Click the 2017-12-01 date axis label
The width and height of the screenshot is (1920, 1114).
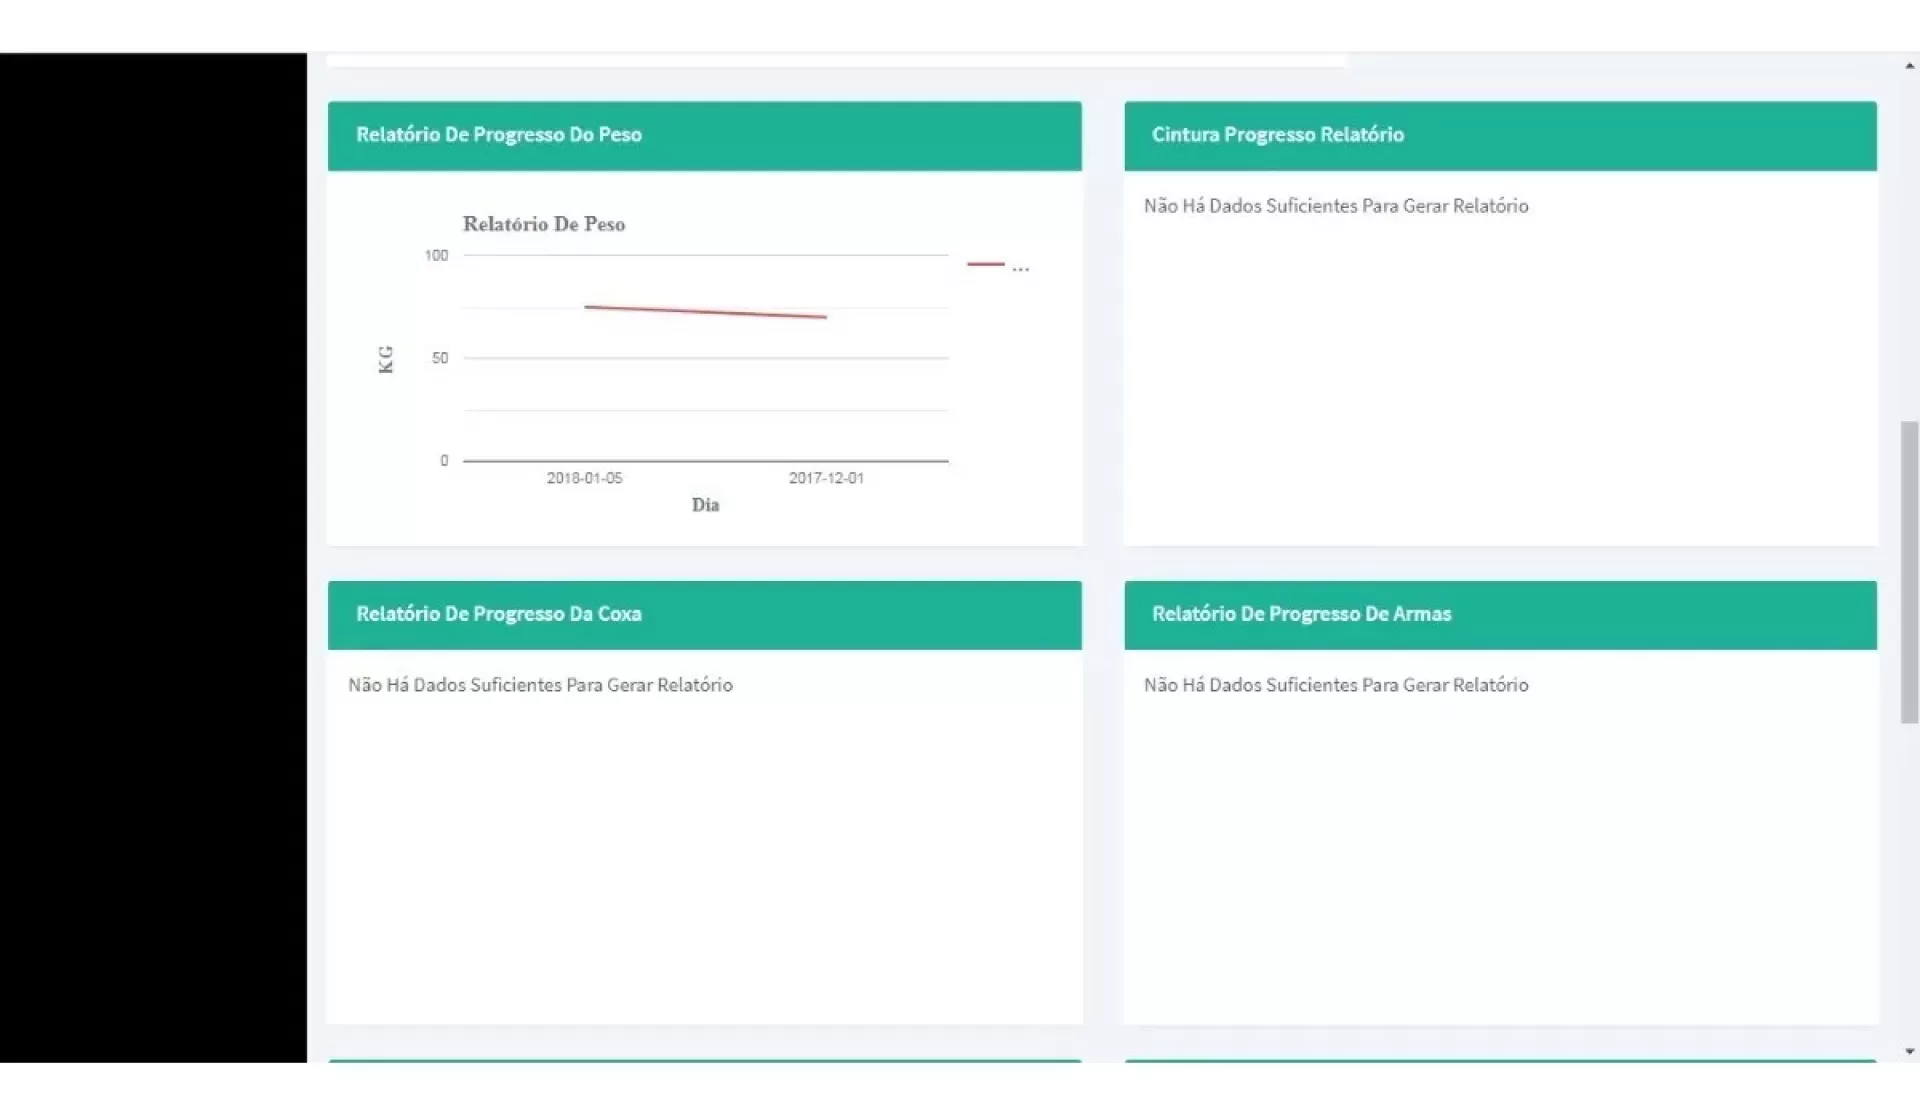(x=826, y=478)
